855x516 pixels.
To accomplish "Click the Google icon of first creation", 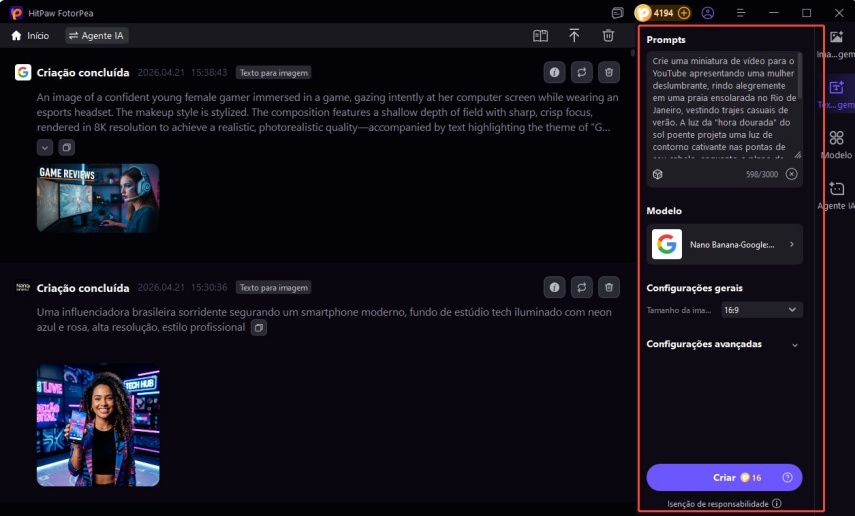I will (23, 72).
